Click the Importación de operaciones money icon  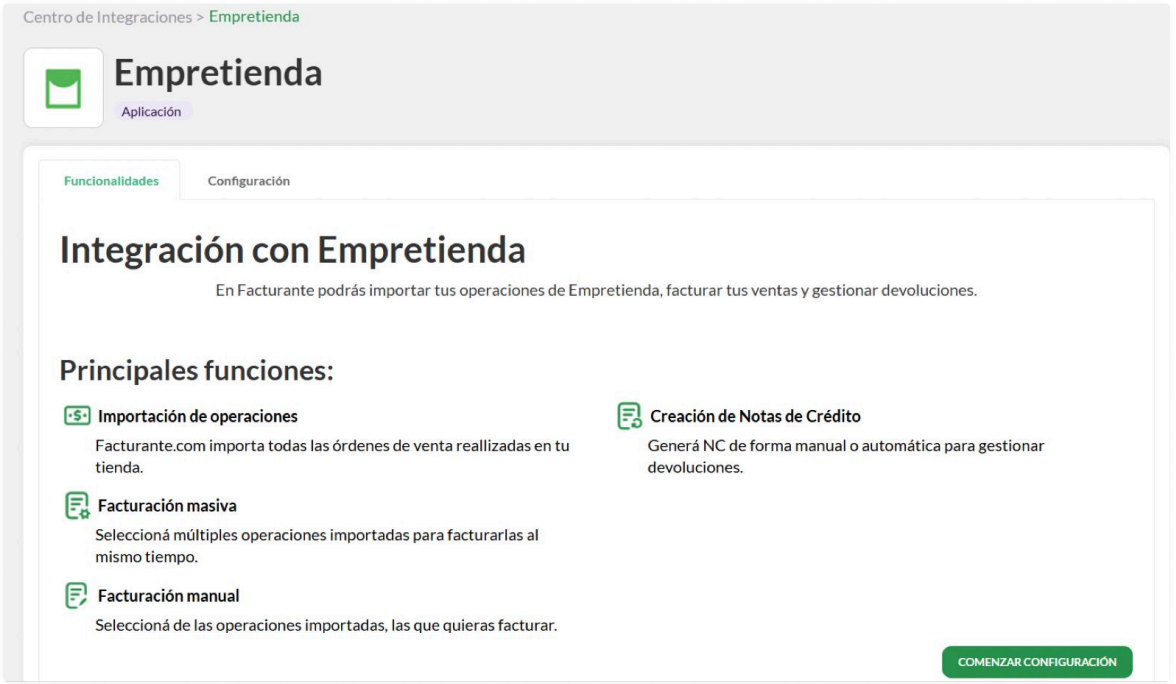tap(77, 416)
